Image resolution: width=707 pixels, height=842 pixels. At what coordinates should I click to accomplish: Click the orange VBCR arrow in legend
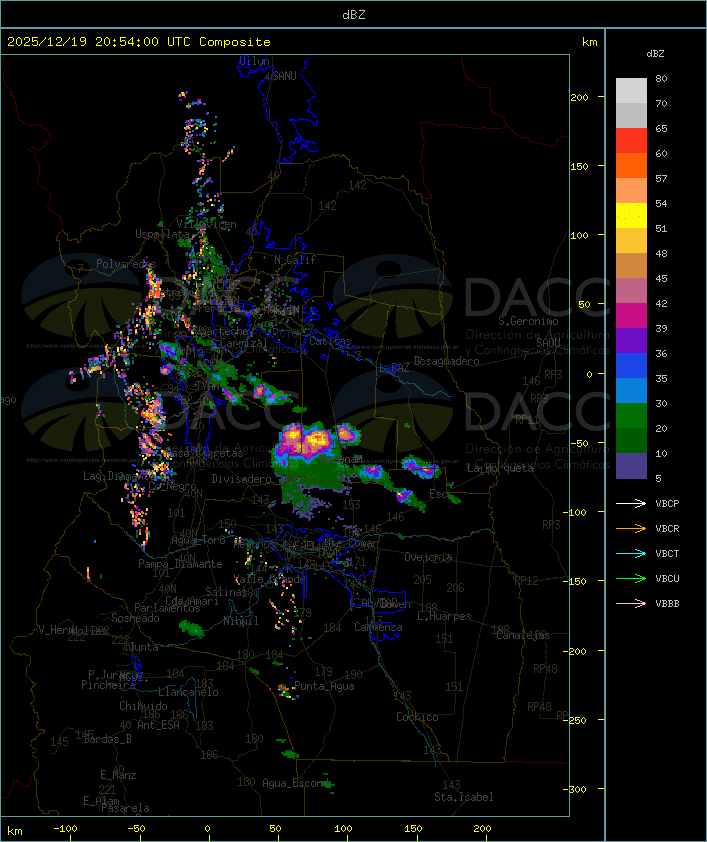click(631, 528)
